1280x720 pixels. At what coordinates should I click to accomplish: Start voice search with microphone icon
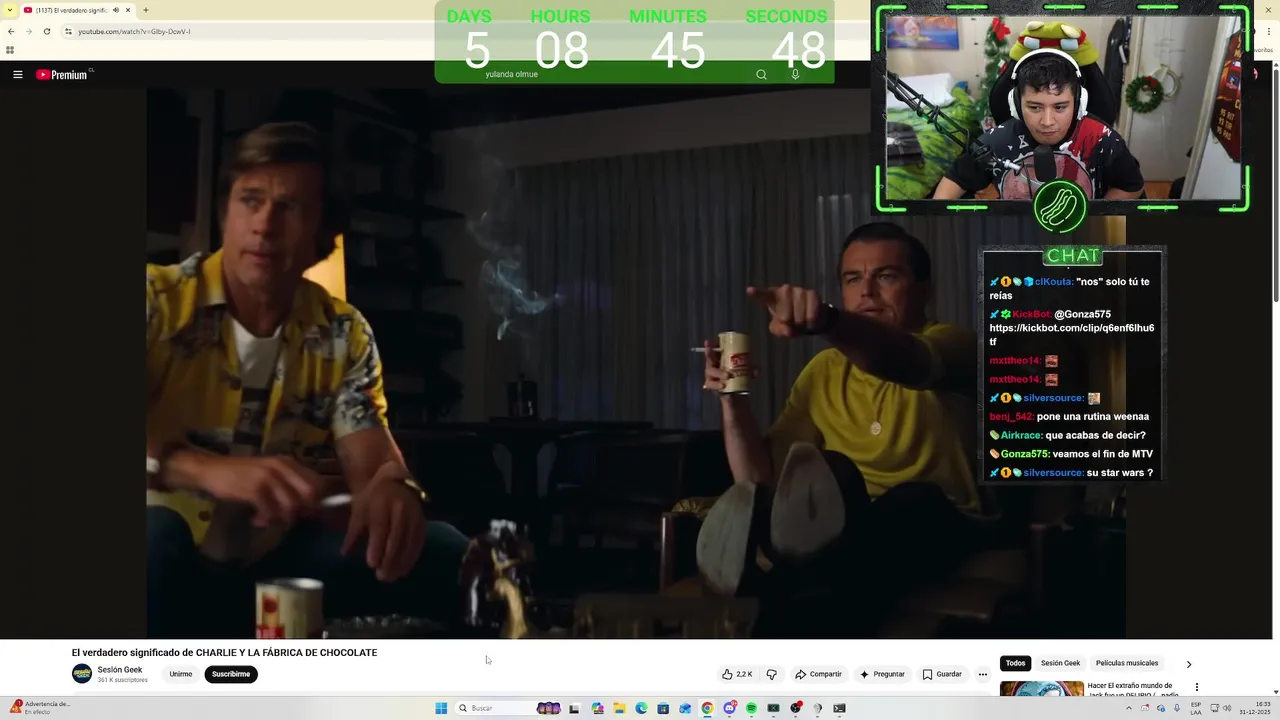coord(795,74)
